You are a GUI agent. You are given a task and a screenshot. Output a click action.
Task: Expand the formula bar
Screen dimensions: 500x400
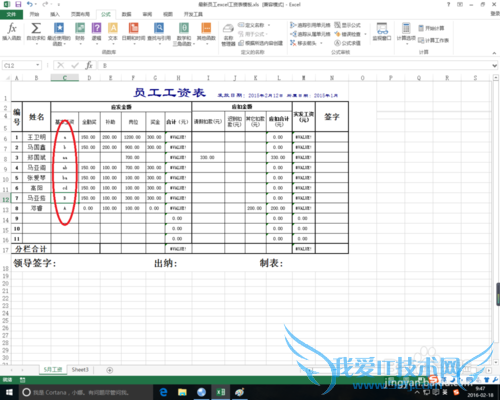pyautogui.click(x=495, y=66)
